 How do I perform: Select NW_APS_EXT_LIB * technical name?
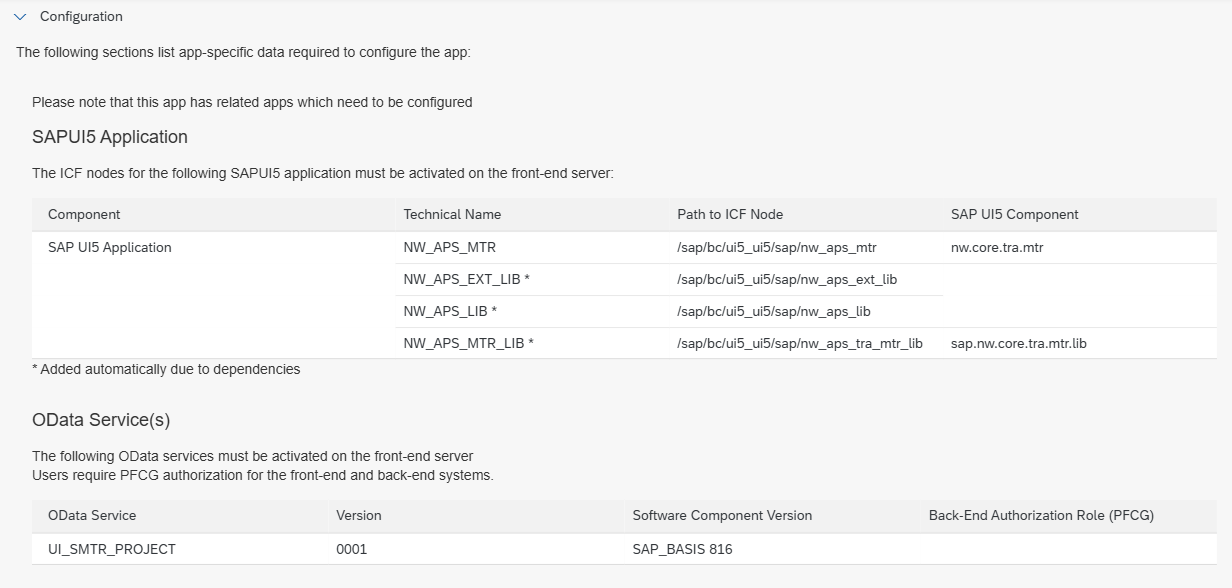(x=466, y=279)
